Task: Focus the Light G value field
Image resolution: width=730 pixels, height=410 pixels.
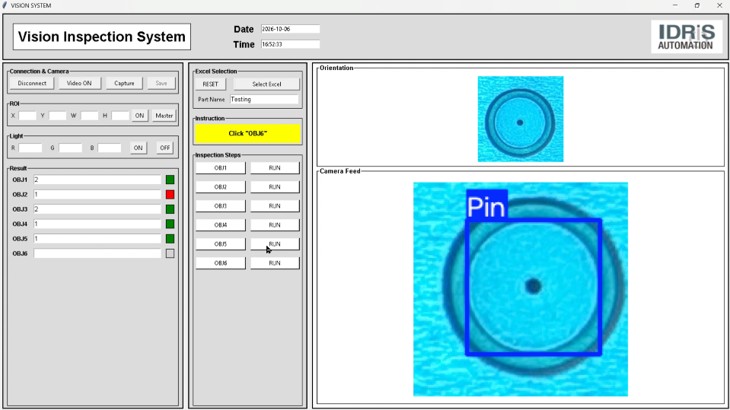Action: [70, 148]
